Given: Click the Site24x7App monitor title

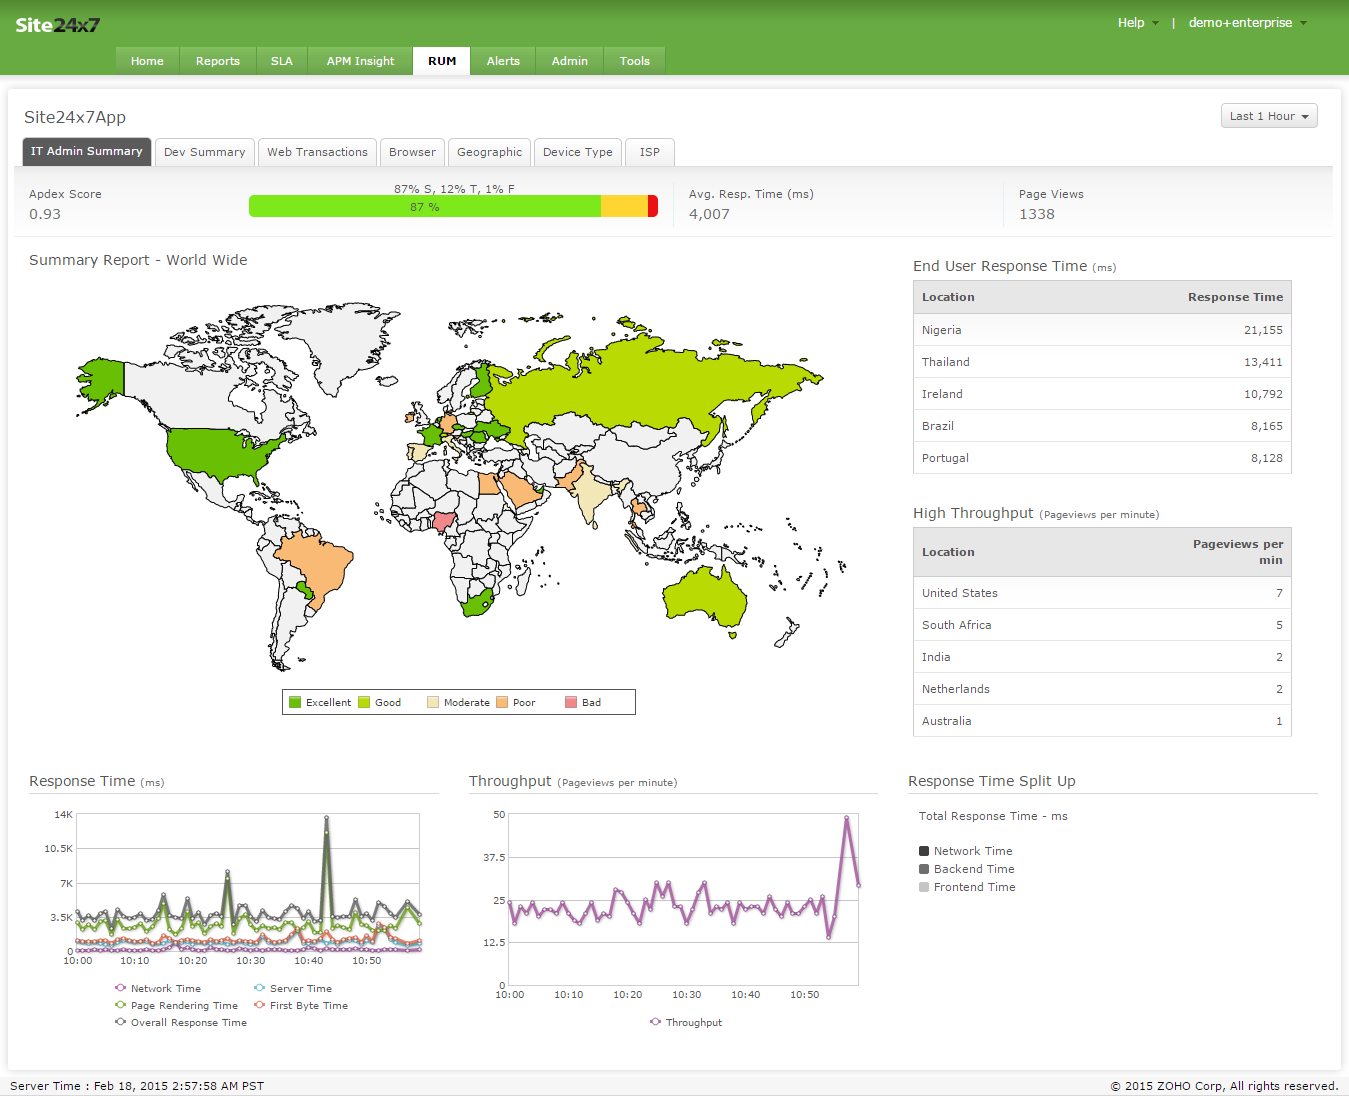Looking at the screenshot, I should tap(75, 117).
